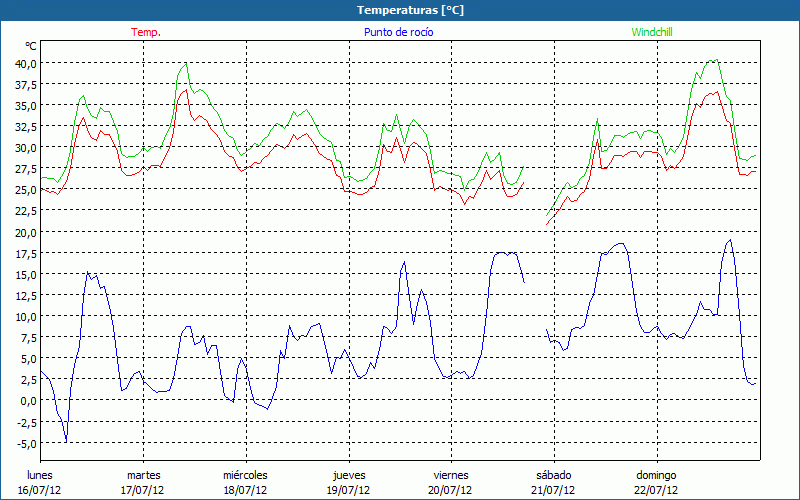Click the 20/07/12 date under viernes
800x500 pixels.
(451, 490)
